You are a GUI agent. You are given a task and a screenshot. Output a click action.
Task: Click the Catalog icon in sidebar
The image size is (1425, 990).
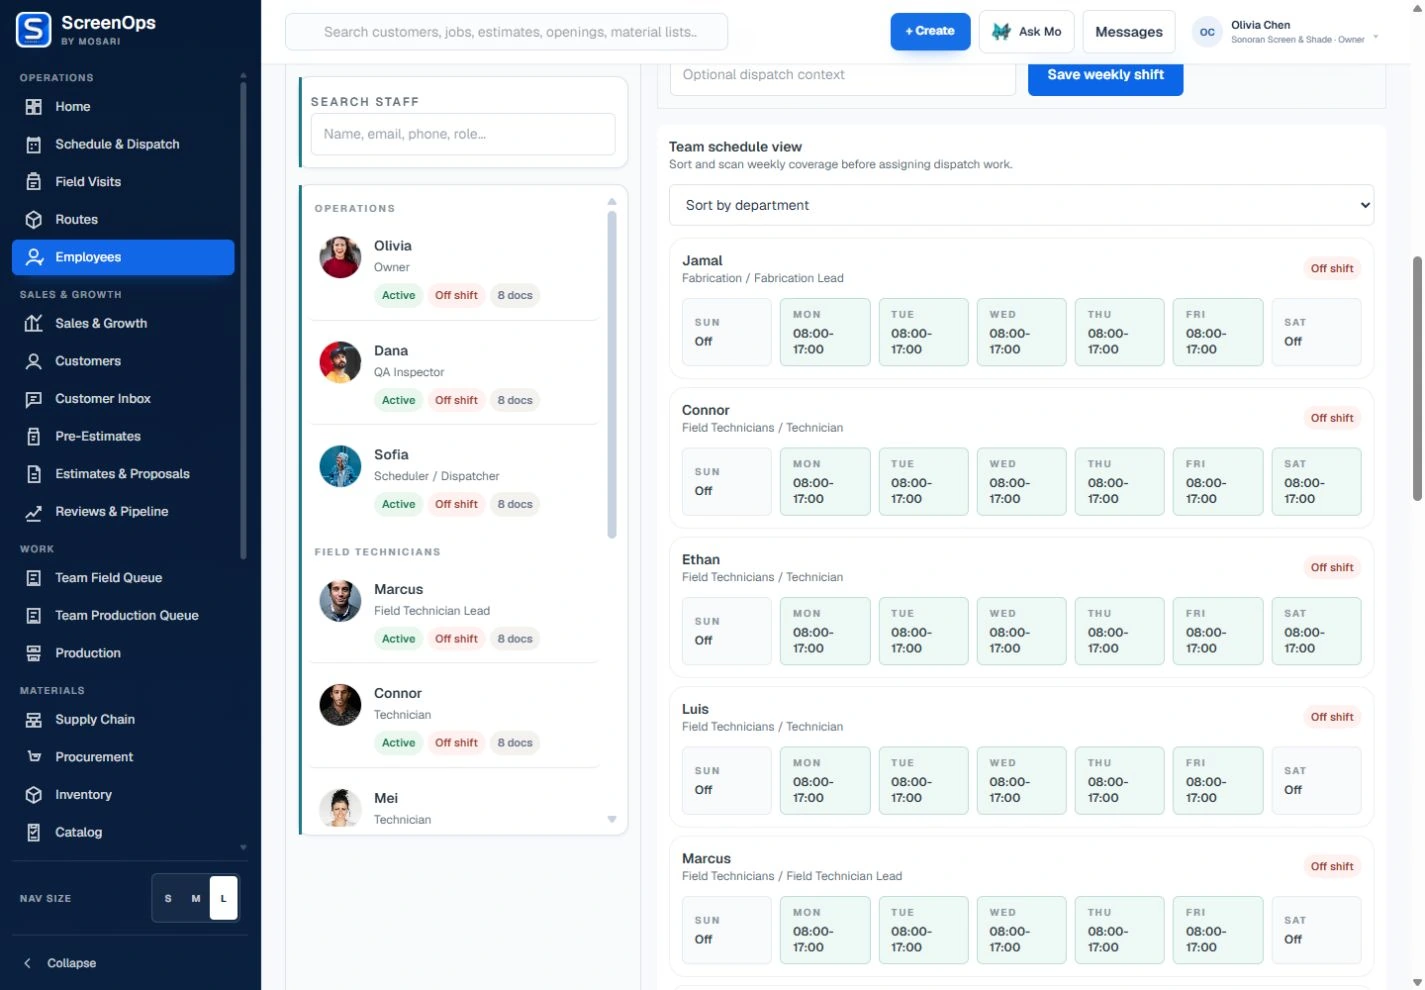34,833
